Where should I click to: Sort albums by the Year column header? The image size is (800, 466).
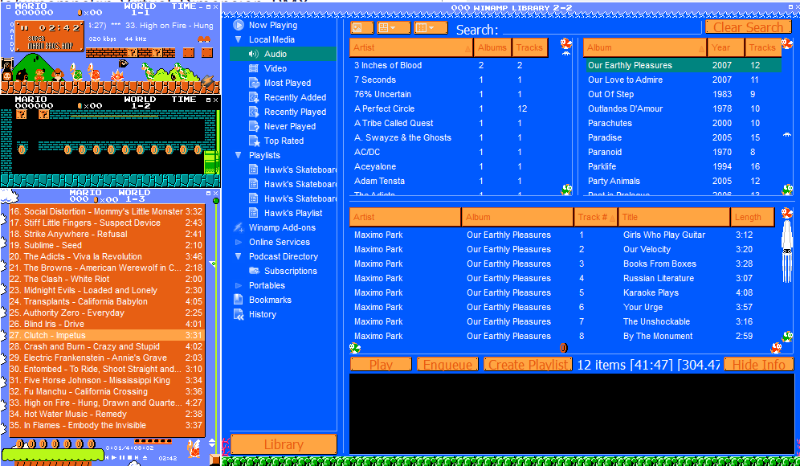pyautogui.click(x=726, y=47)
